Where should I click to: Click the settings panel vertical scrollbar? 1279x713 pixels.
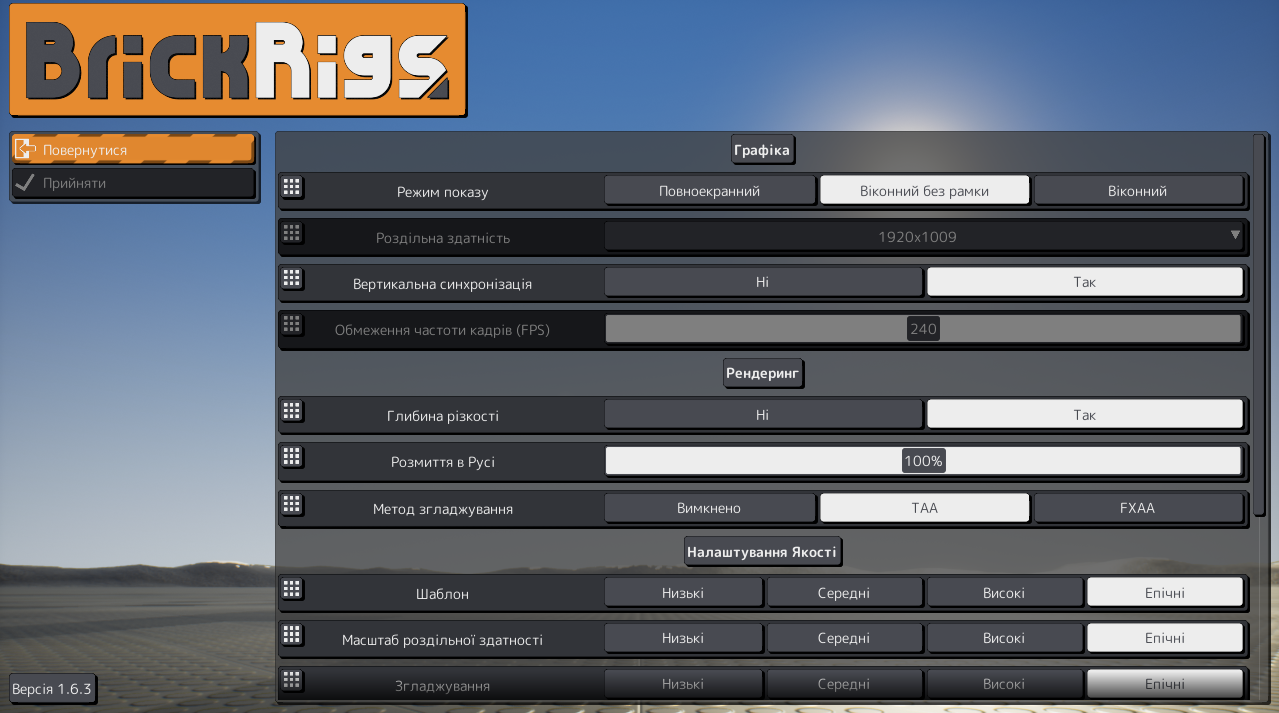[1260, 324]
